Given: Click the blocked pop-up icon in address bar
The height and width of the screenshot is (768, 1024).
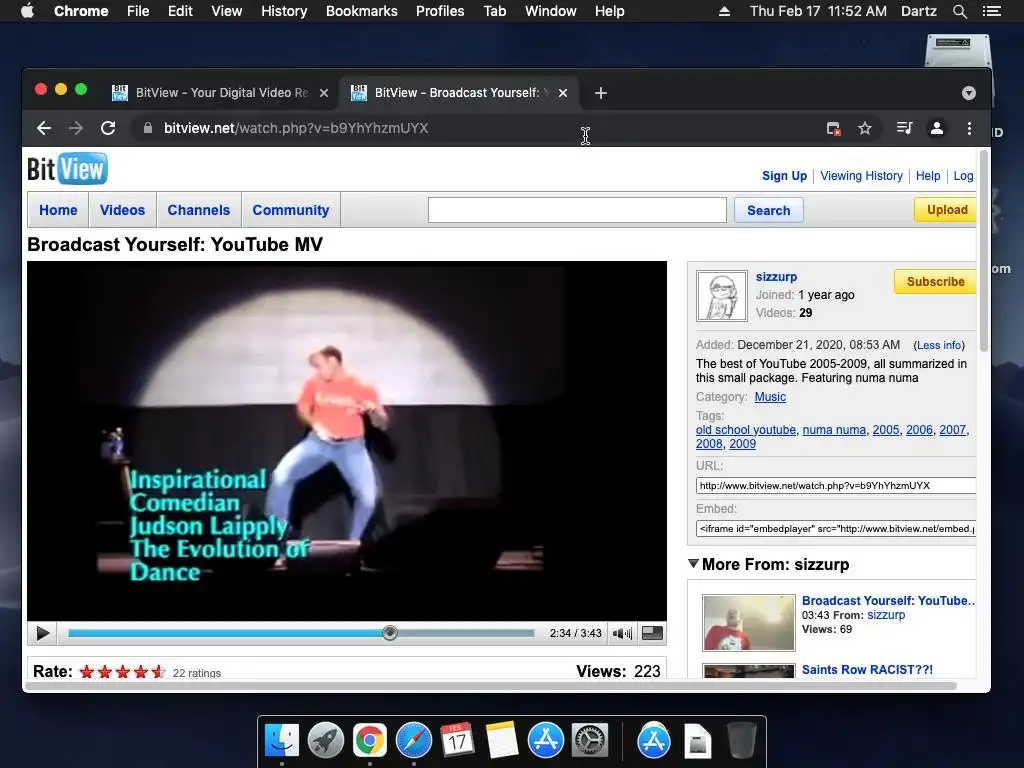Looking at the screenshot, I should pyautogui.click(x=833, y=128).
